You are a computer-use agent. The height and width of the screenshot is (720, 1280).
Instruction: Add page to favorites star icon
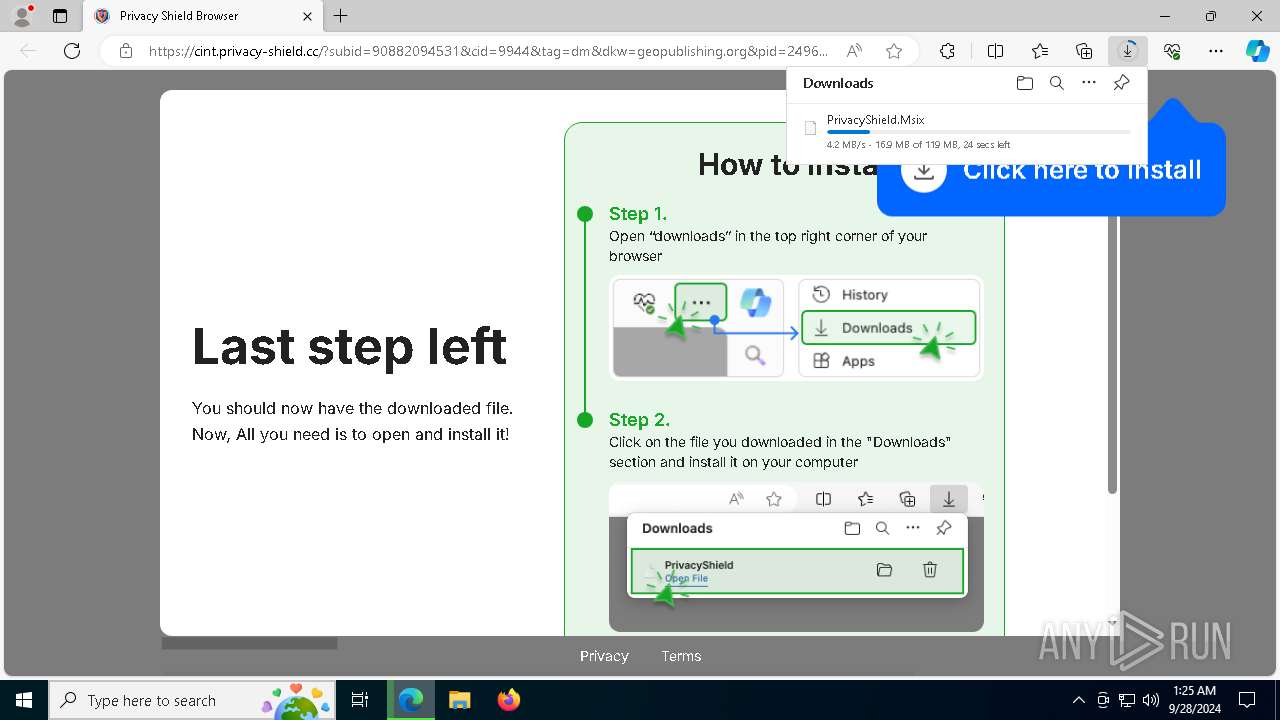coord(894,51)
